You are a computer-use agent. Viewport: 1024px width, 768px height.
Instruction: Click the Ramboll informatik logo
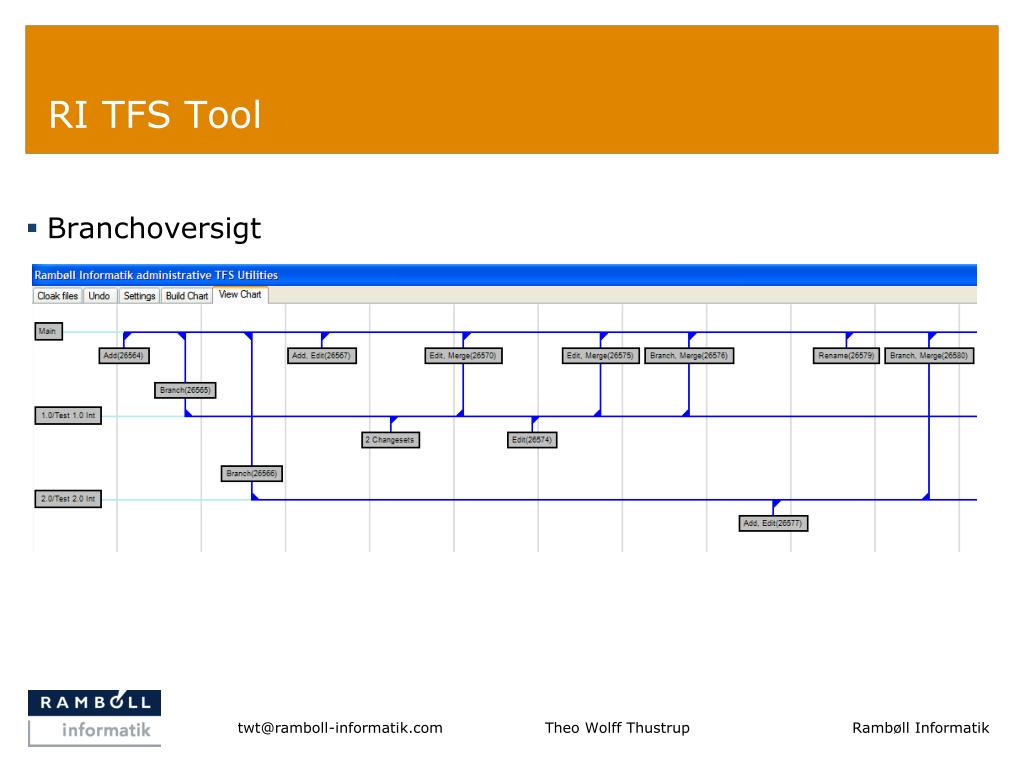pos(95,718)
